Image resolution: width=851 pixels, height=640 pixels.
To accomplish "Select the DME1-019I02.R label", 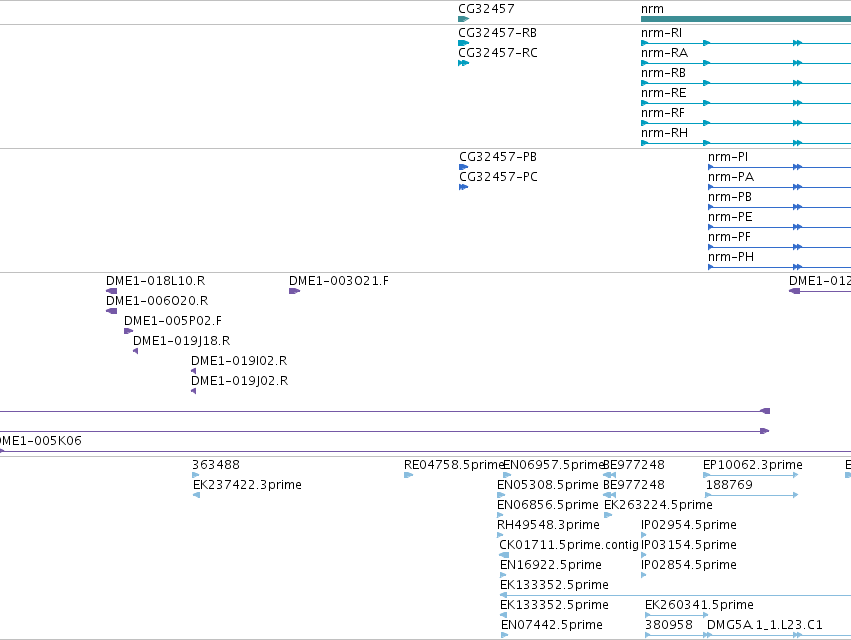I will (239, 361).
